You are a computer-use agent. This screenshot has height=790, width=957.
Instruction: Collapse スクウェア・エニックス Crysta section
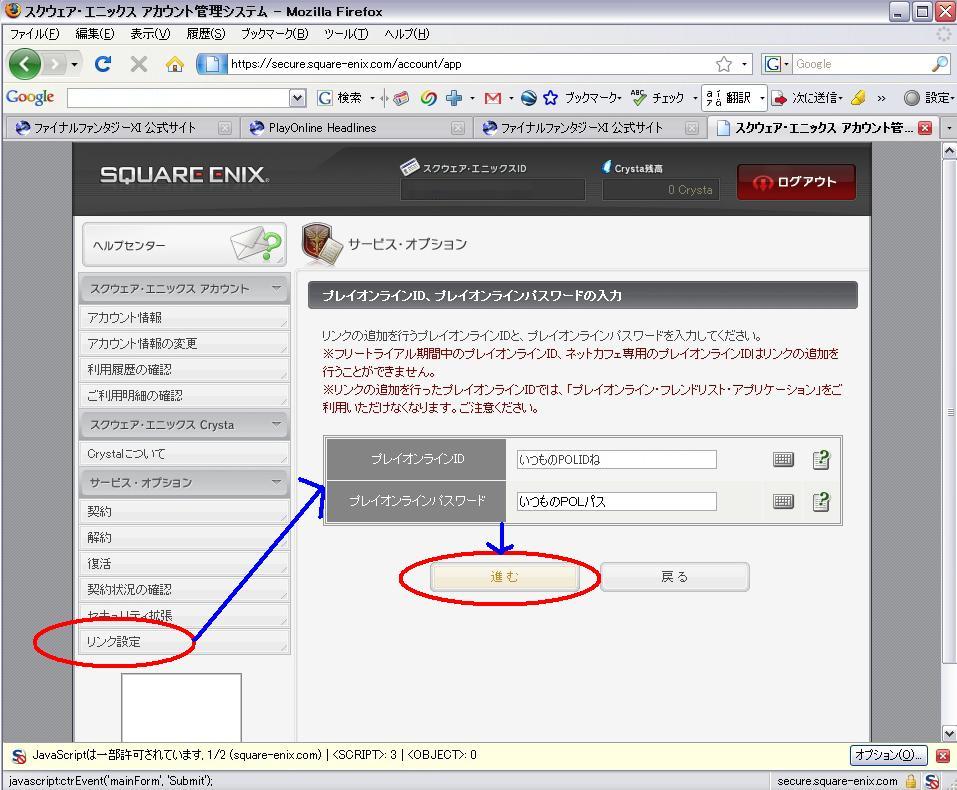click(276, 424)
